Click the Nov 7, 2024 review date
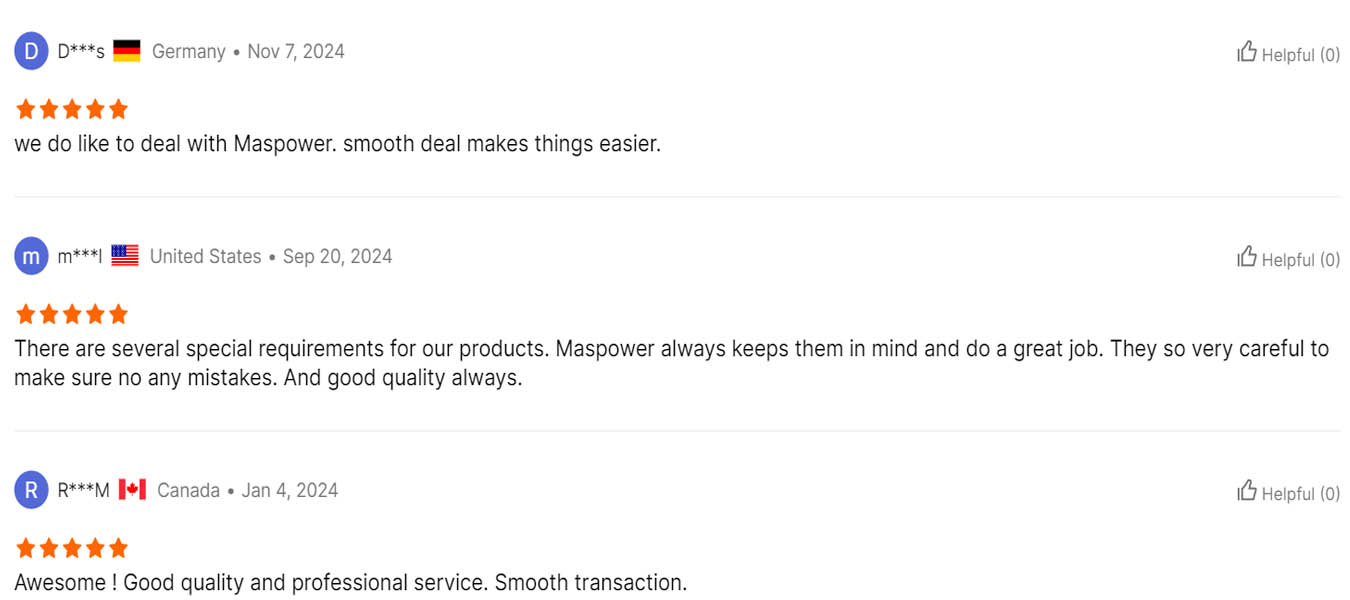Screen dimensions: 1350x600 coord(296,52)
